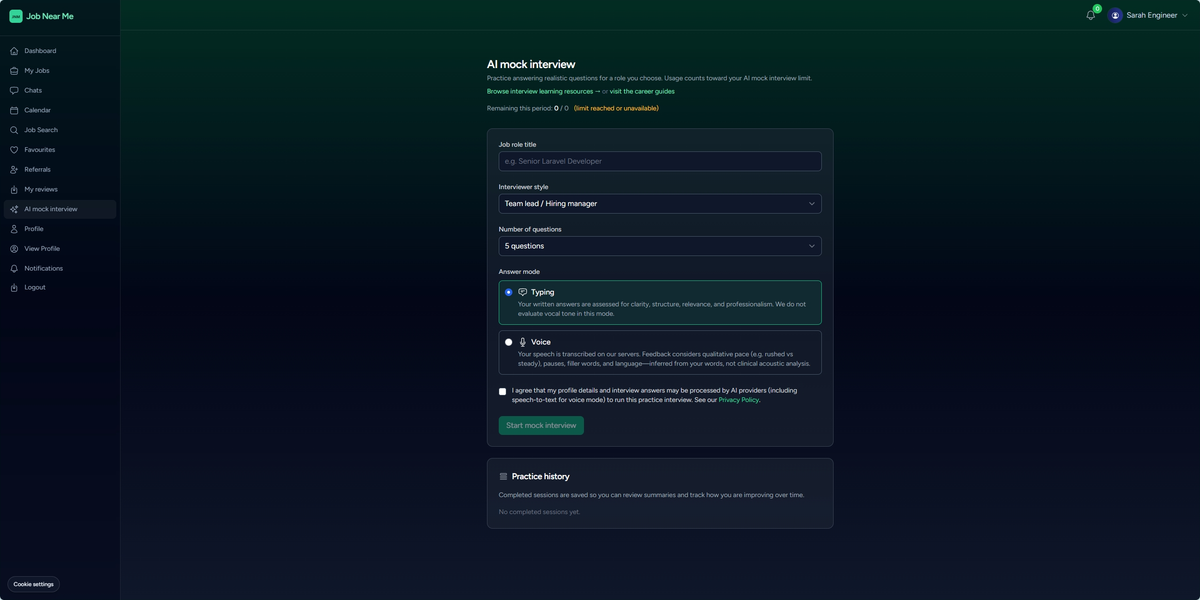The image size is (1200, 600).
Task: Click the Job Search magnifier icon
Action: pos(14,130)
